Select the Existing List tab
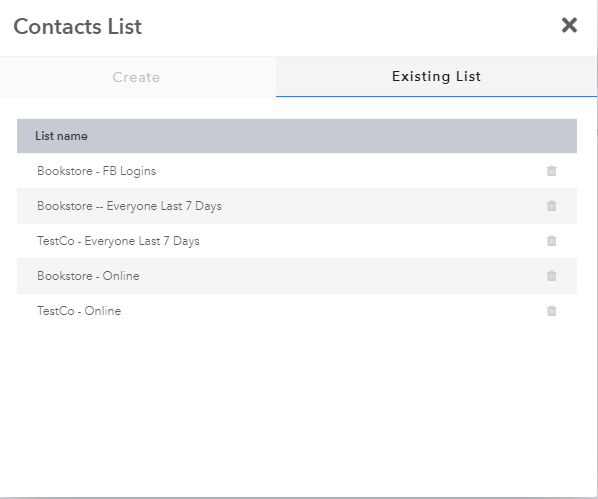 coord(436,76)
